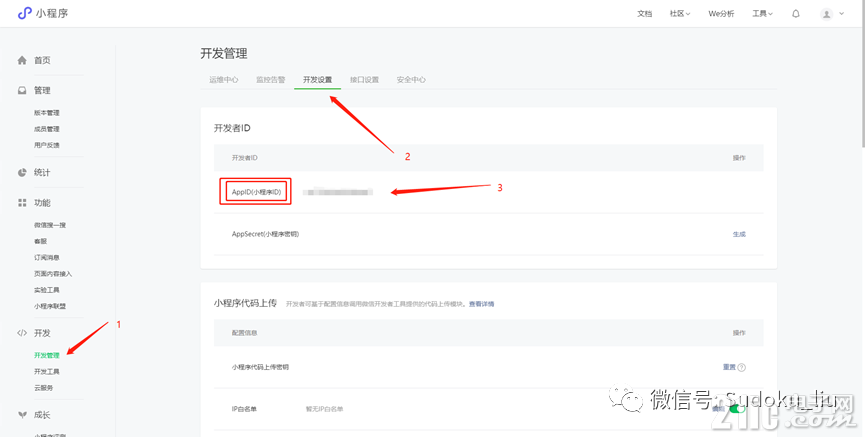Select the 开发设置 tab

coord(317,79)
